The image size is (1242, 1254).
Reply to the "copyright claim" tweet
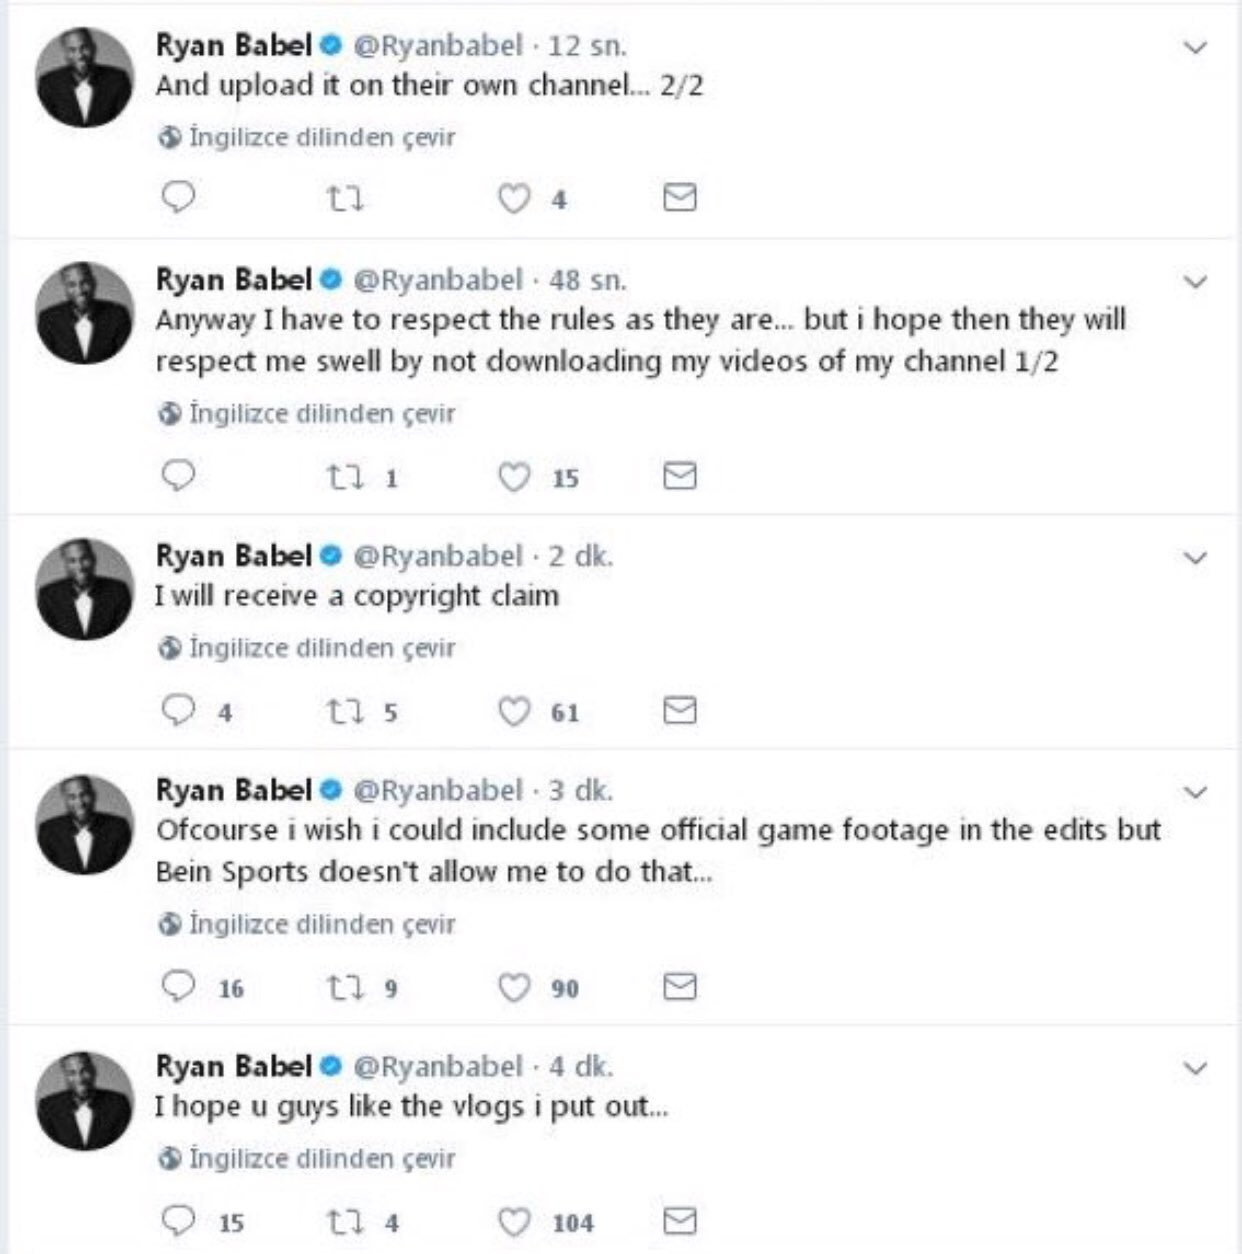(178, 711)
